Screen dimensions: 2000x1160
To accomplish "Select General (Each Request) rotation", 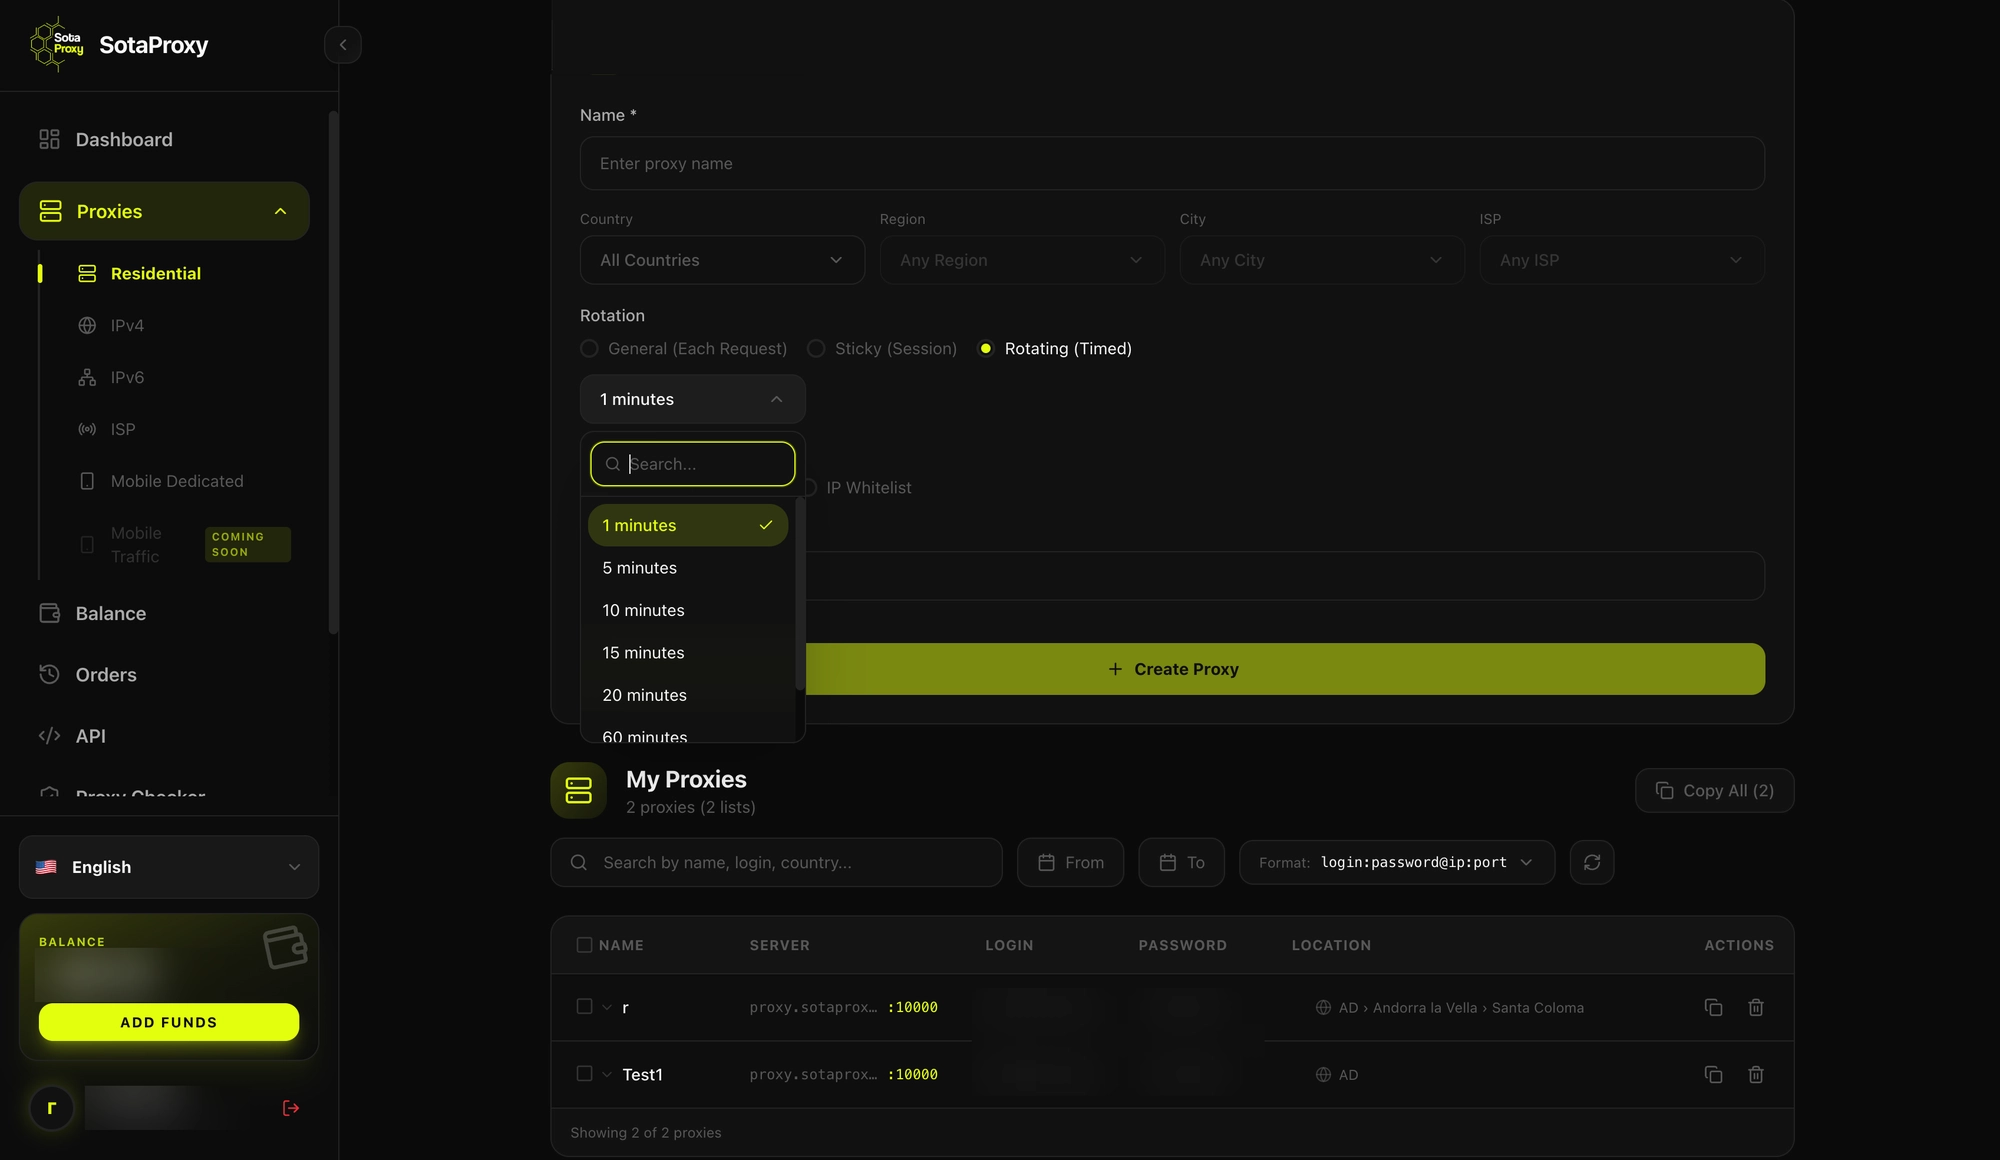I will click(684, 349).
